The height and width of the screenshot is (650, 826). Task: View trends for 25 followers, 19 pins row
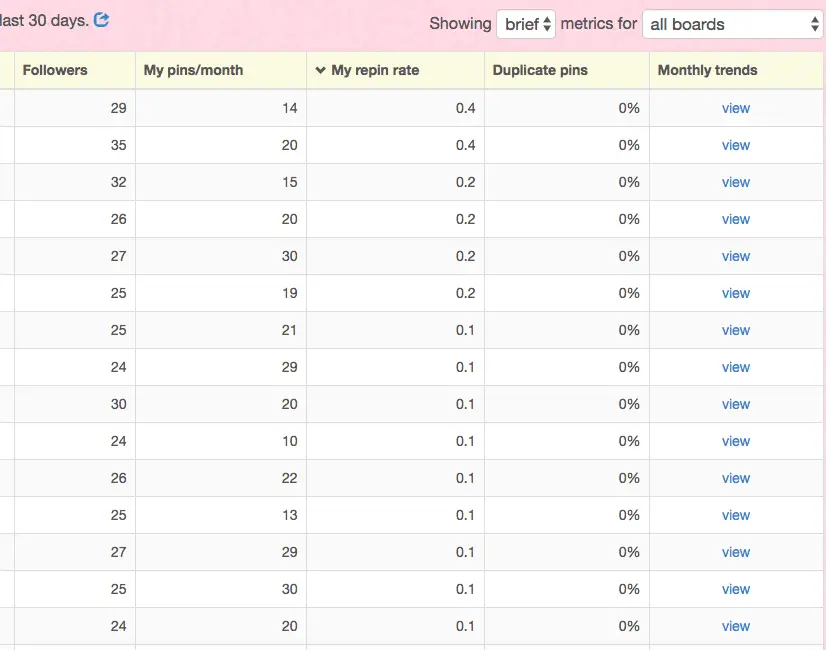(x=735, y=293)
